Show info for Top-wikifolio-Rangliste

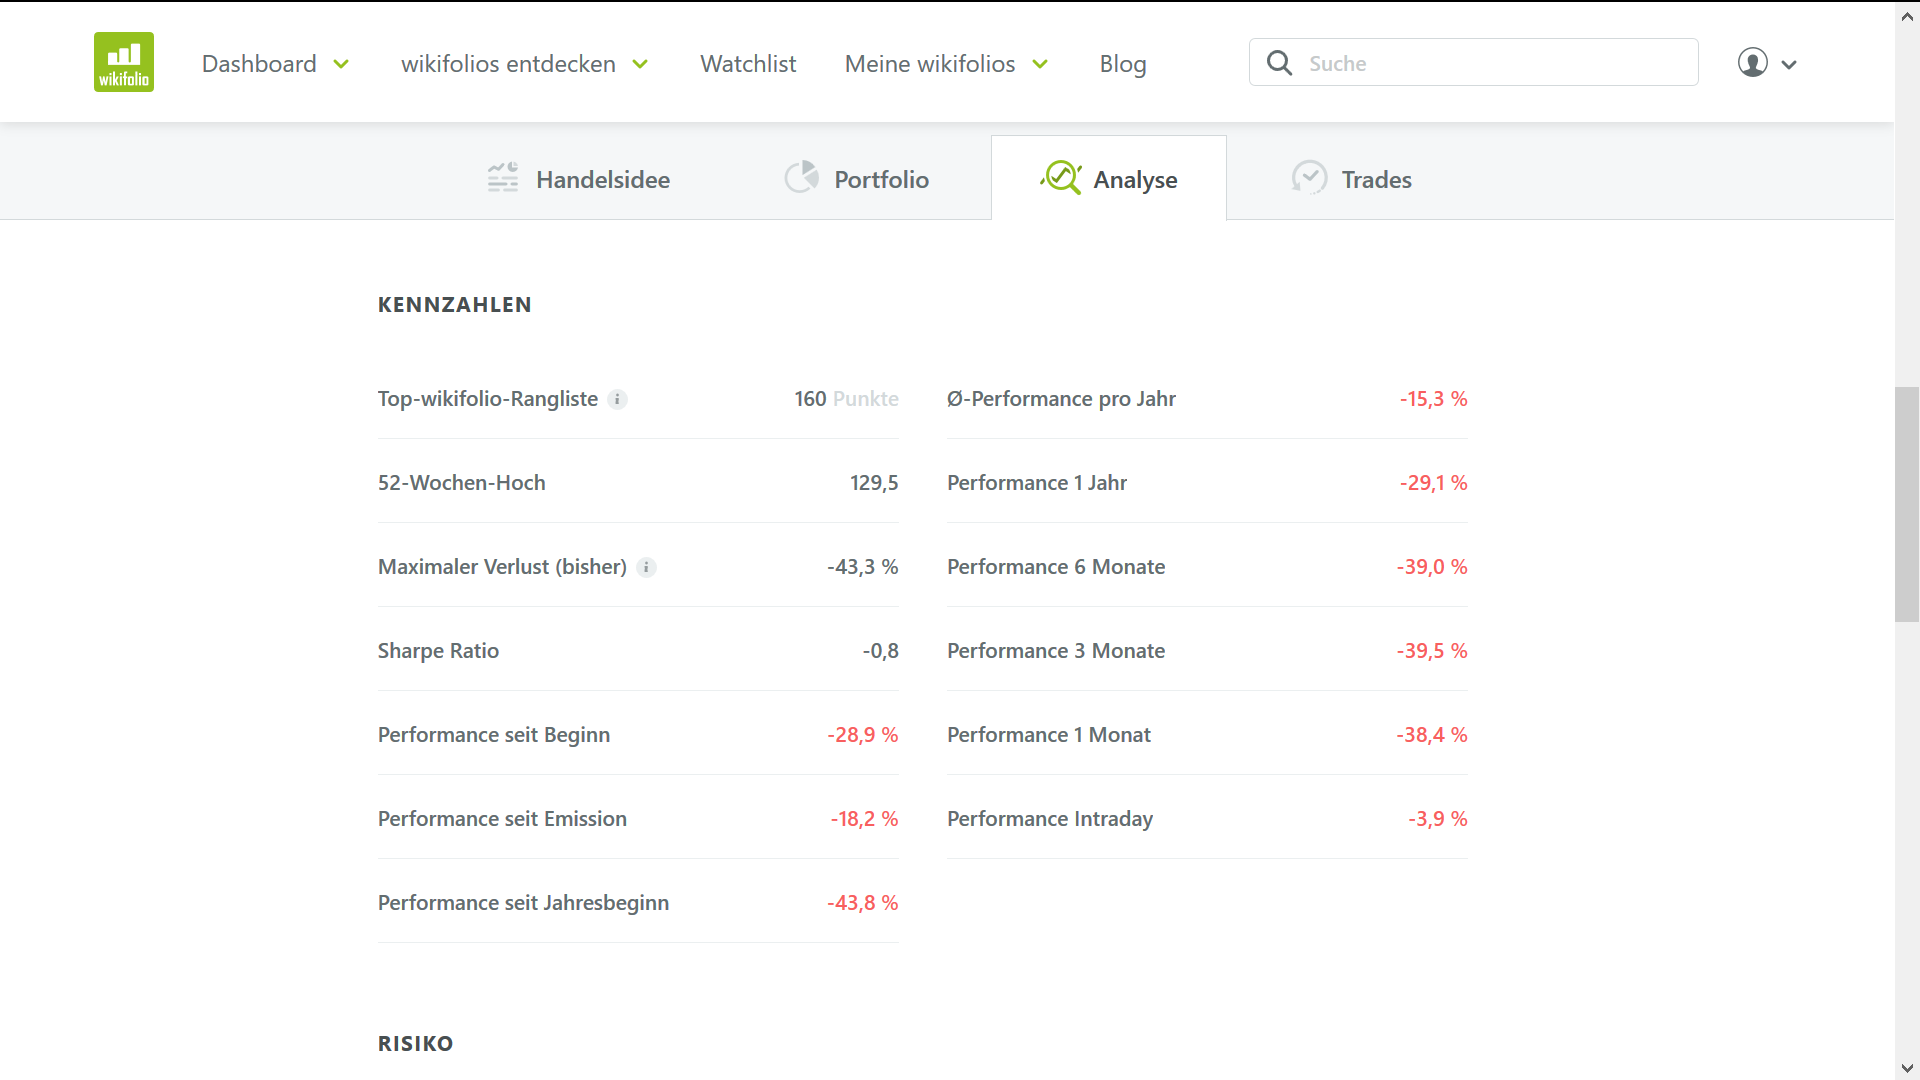(x=618, y=400)
